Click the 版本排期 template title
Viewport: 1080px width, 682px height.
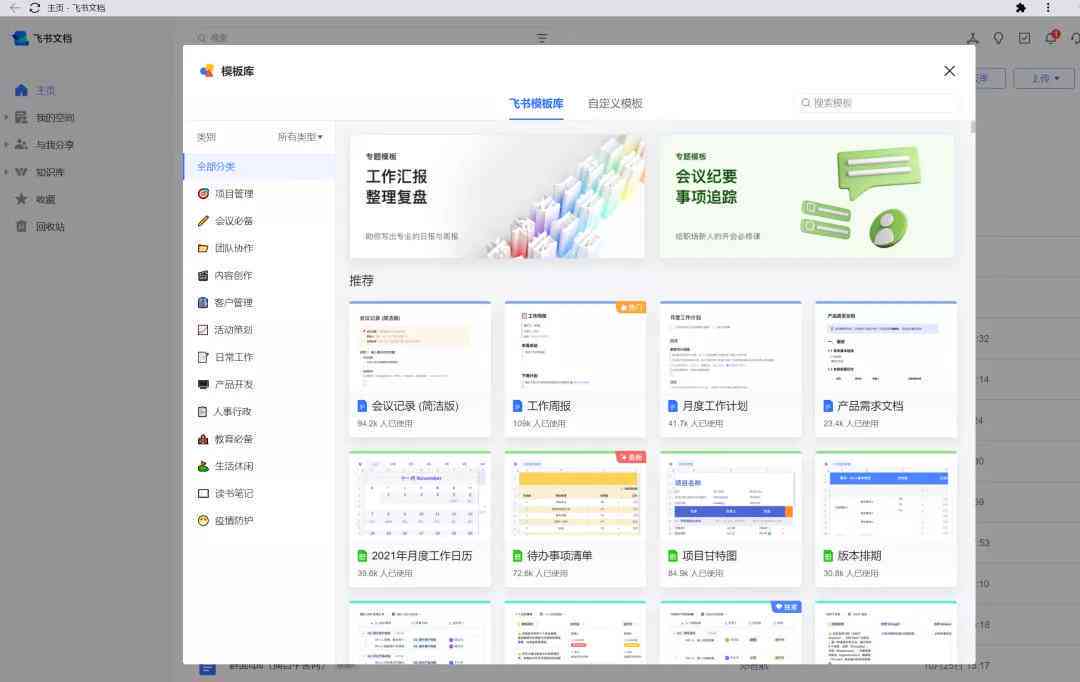click(860, 556)
